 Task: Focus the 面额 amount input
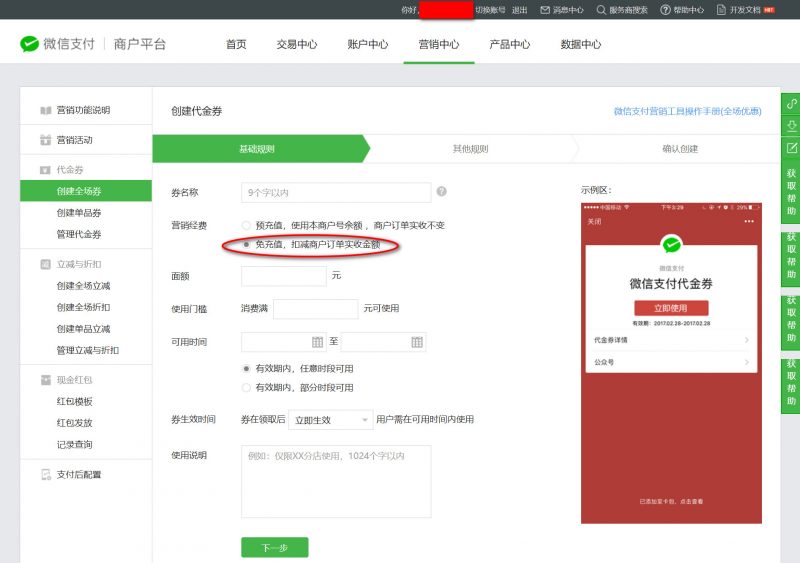click(x=284, y=276)
